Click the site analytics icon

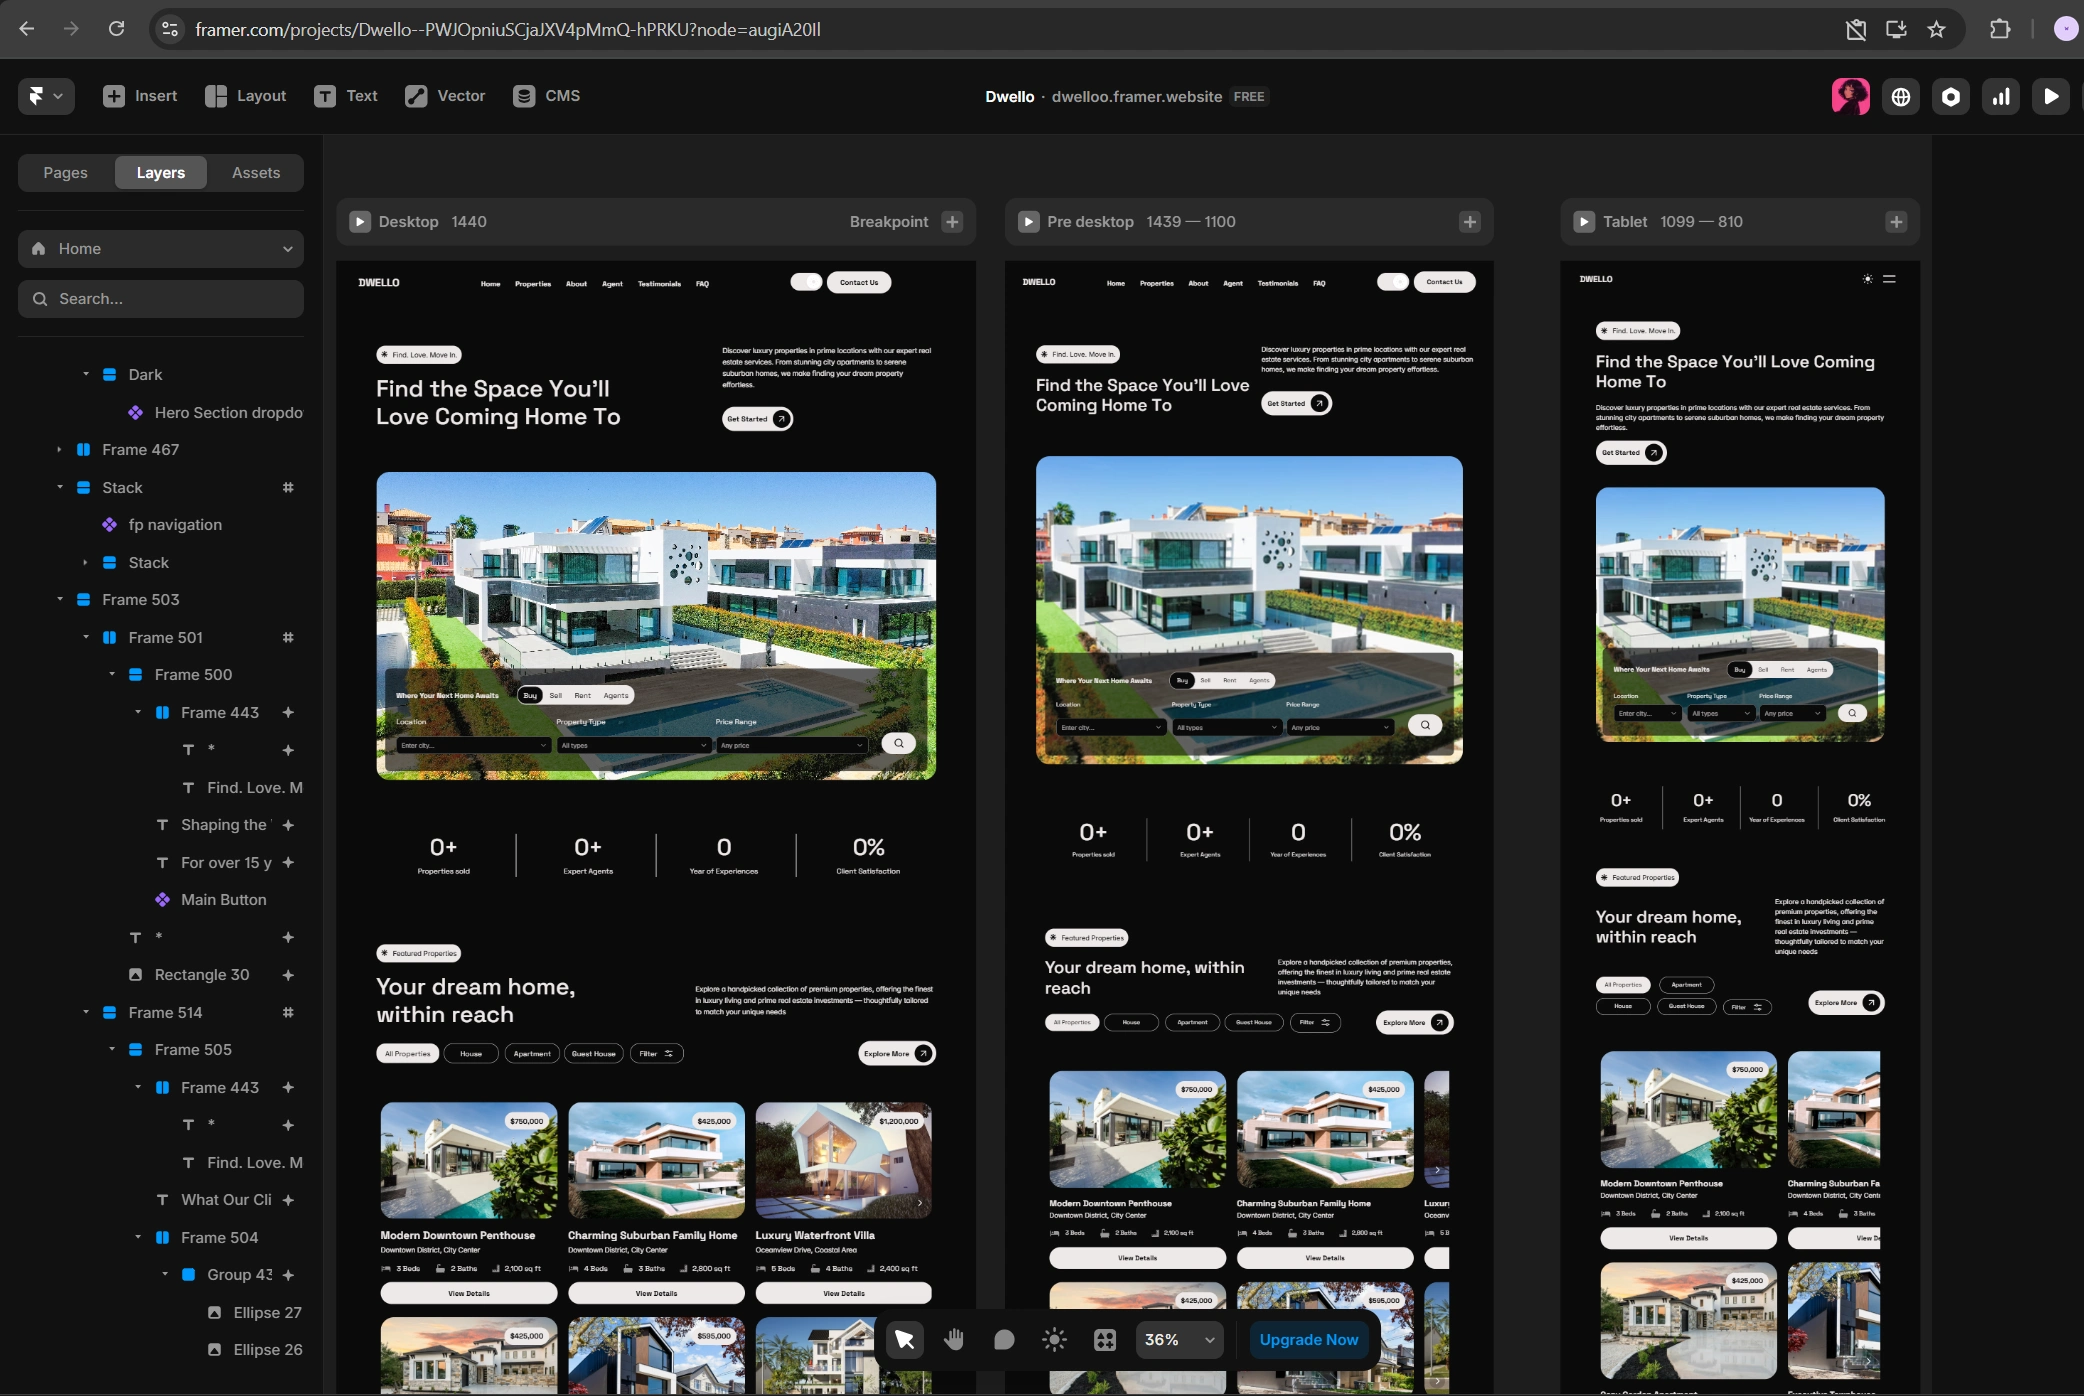(x=2001, y=96)
